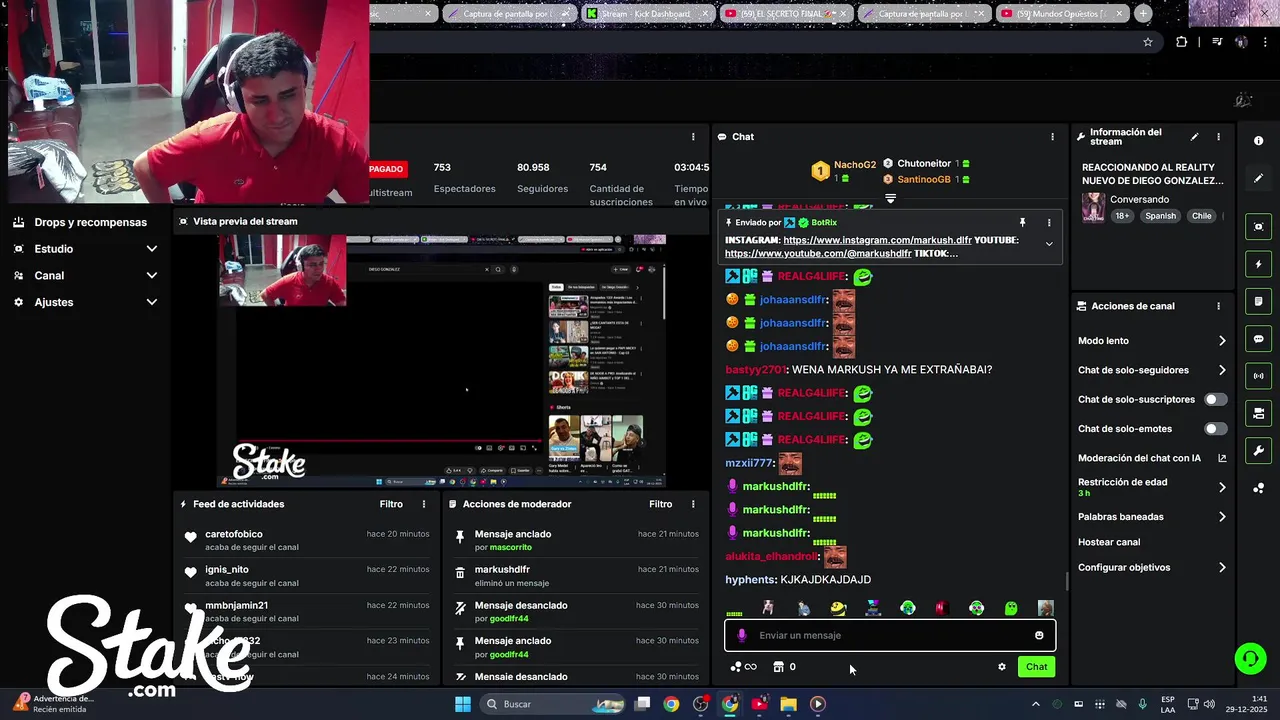The image size is (1280, 720).
Task: Switch to Mundos Opuestos YouTube tab
Action: (x=1062, y=14)
